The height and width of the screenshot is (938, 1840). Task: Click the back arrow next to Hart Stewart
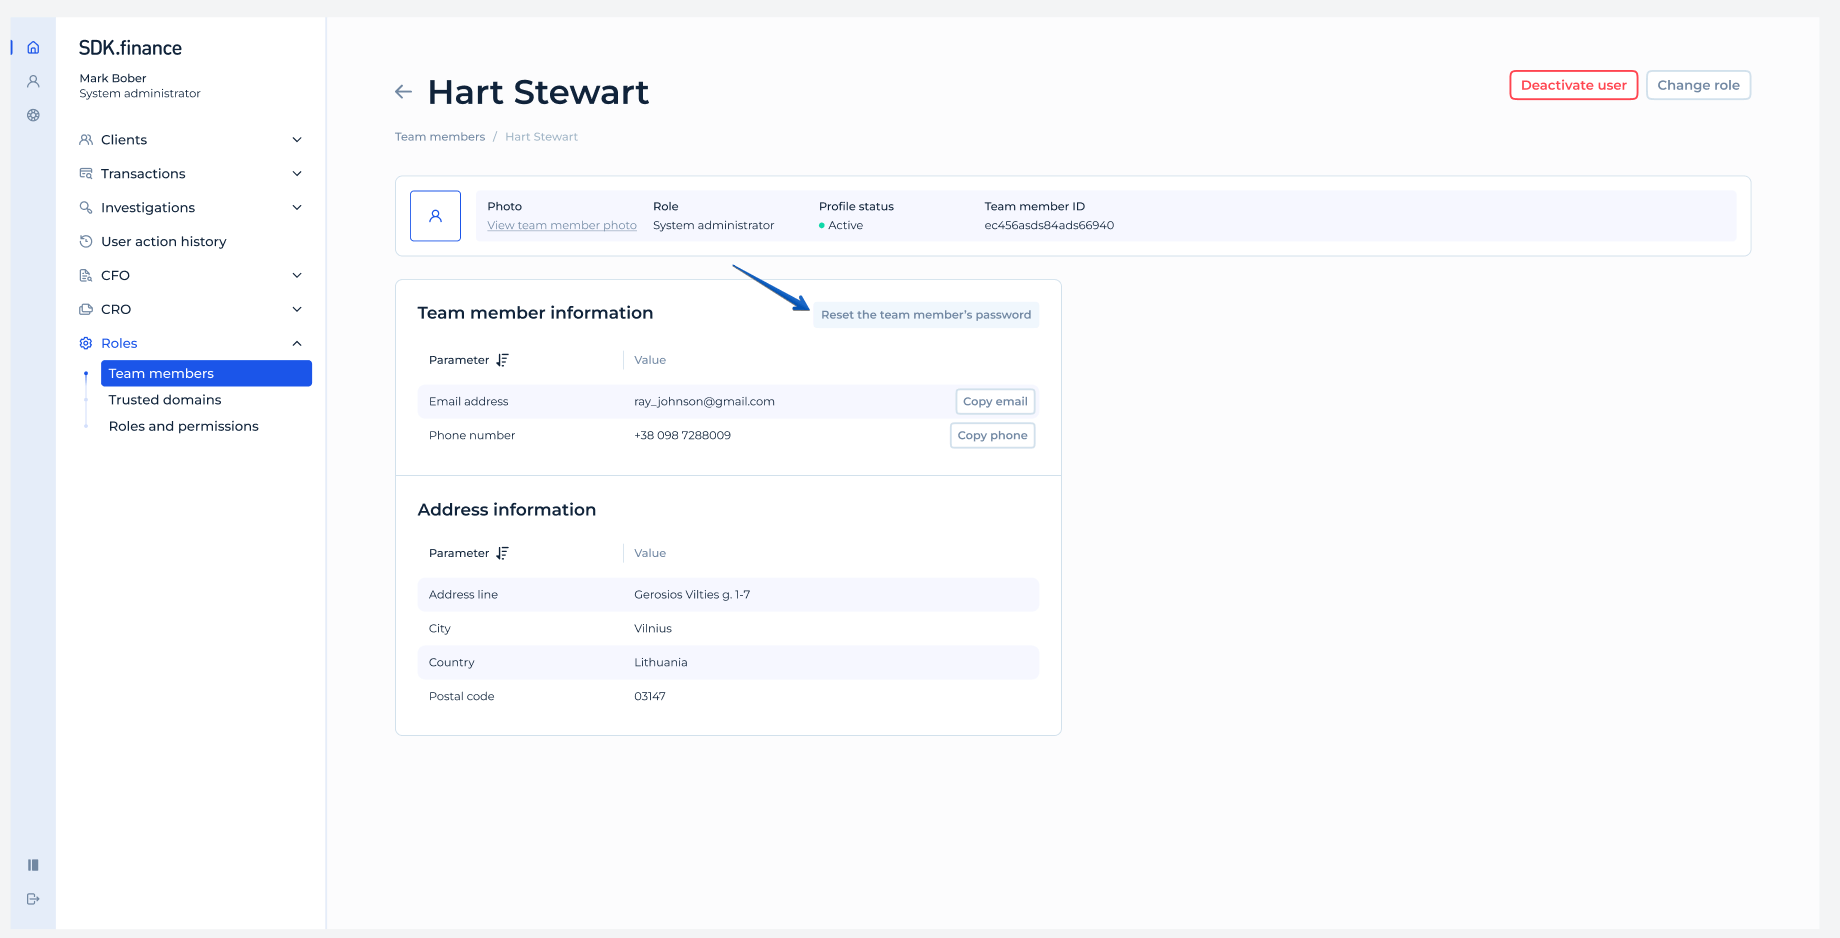(x=403, y=91)
